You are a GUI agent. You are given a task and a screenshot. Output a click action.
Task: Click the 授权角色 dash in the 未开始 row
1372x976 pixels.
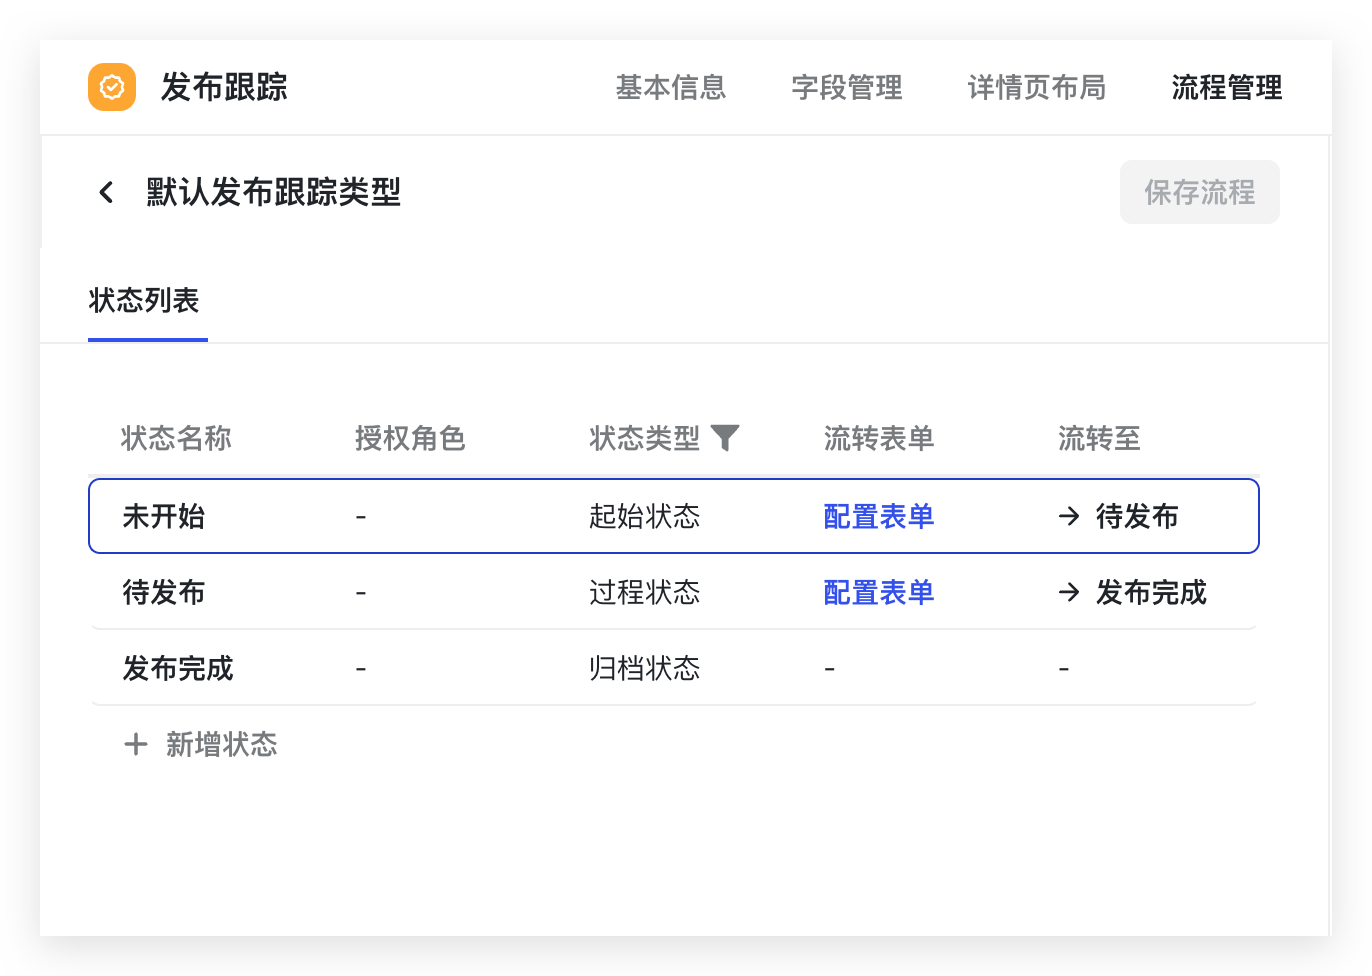click(361, 517)
